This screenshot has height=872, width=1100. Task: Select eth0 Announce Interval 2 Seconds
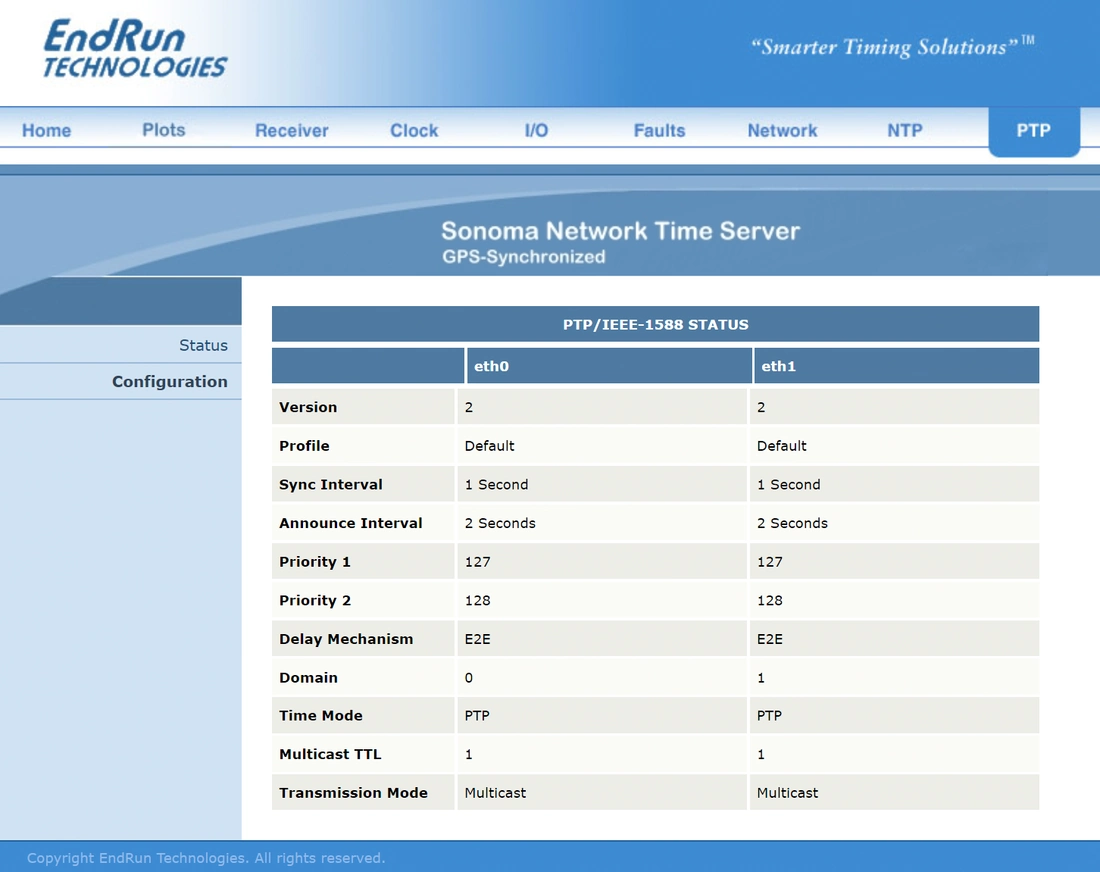(499, 523)
